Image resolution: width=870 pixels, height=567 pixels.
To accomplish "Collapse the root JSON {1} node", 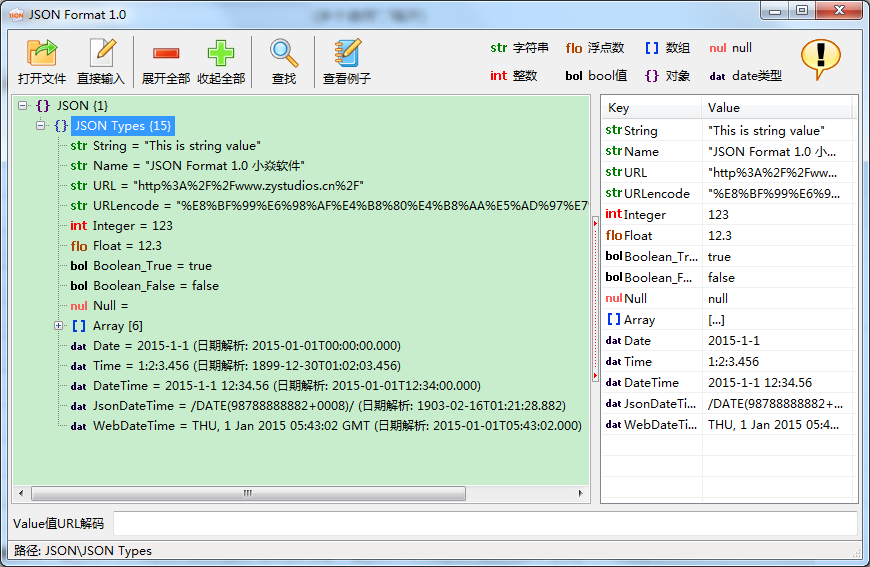I will [22, 105].
